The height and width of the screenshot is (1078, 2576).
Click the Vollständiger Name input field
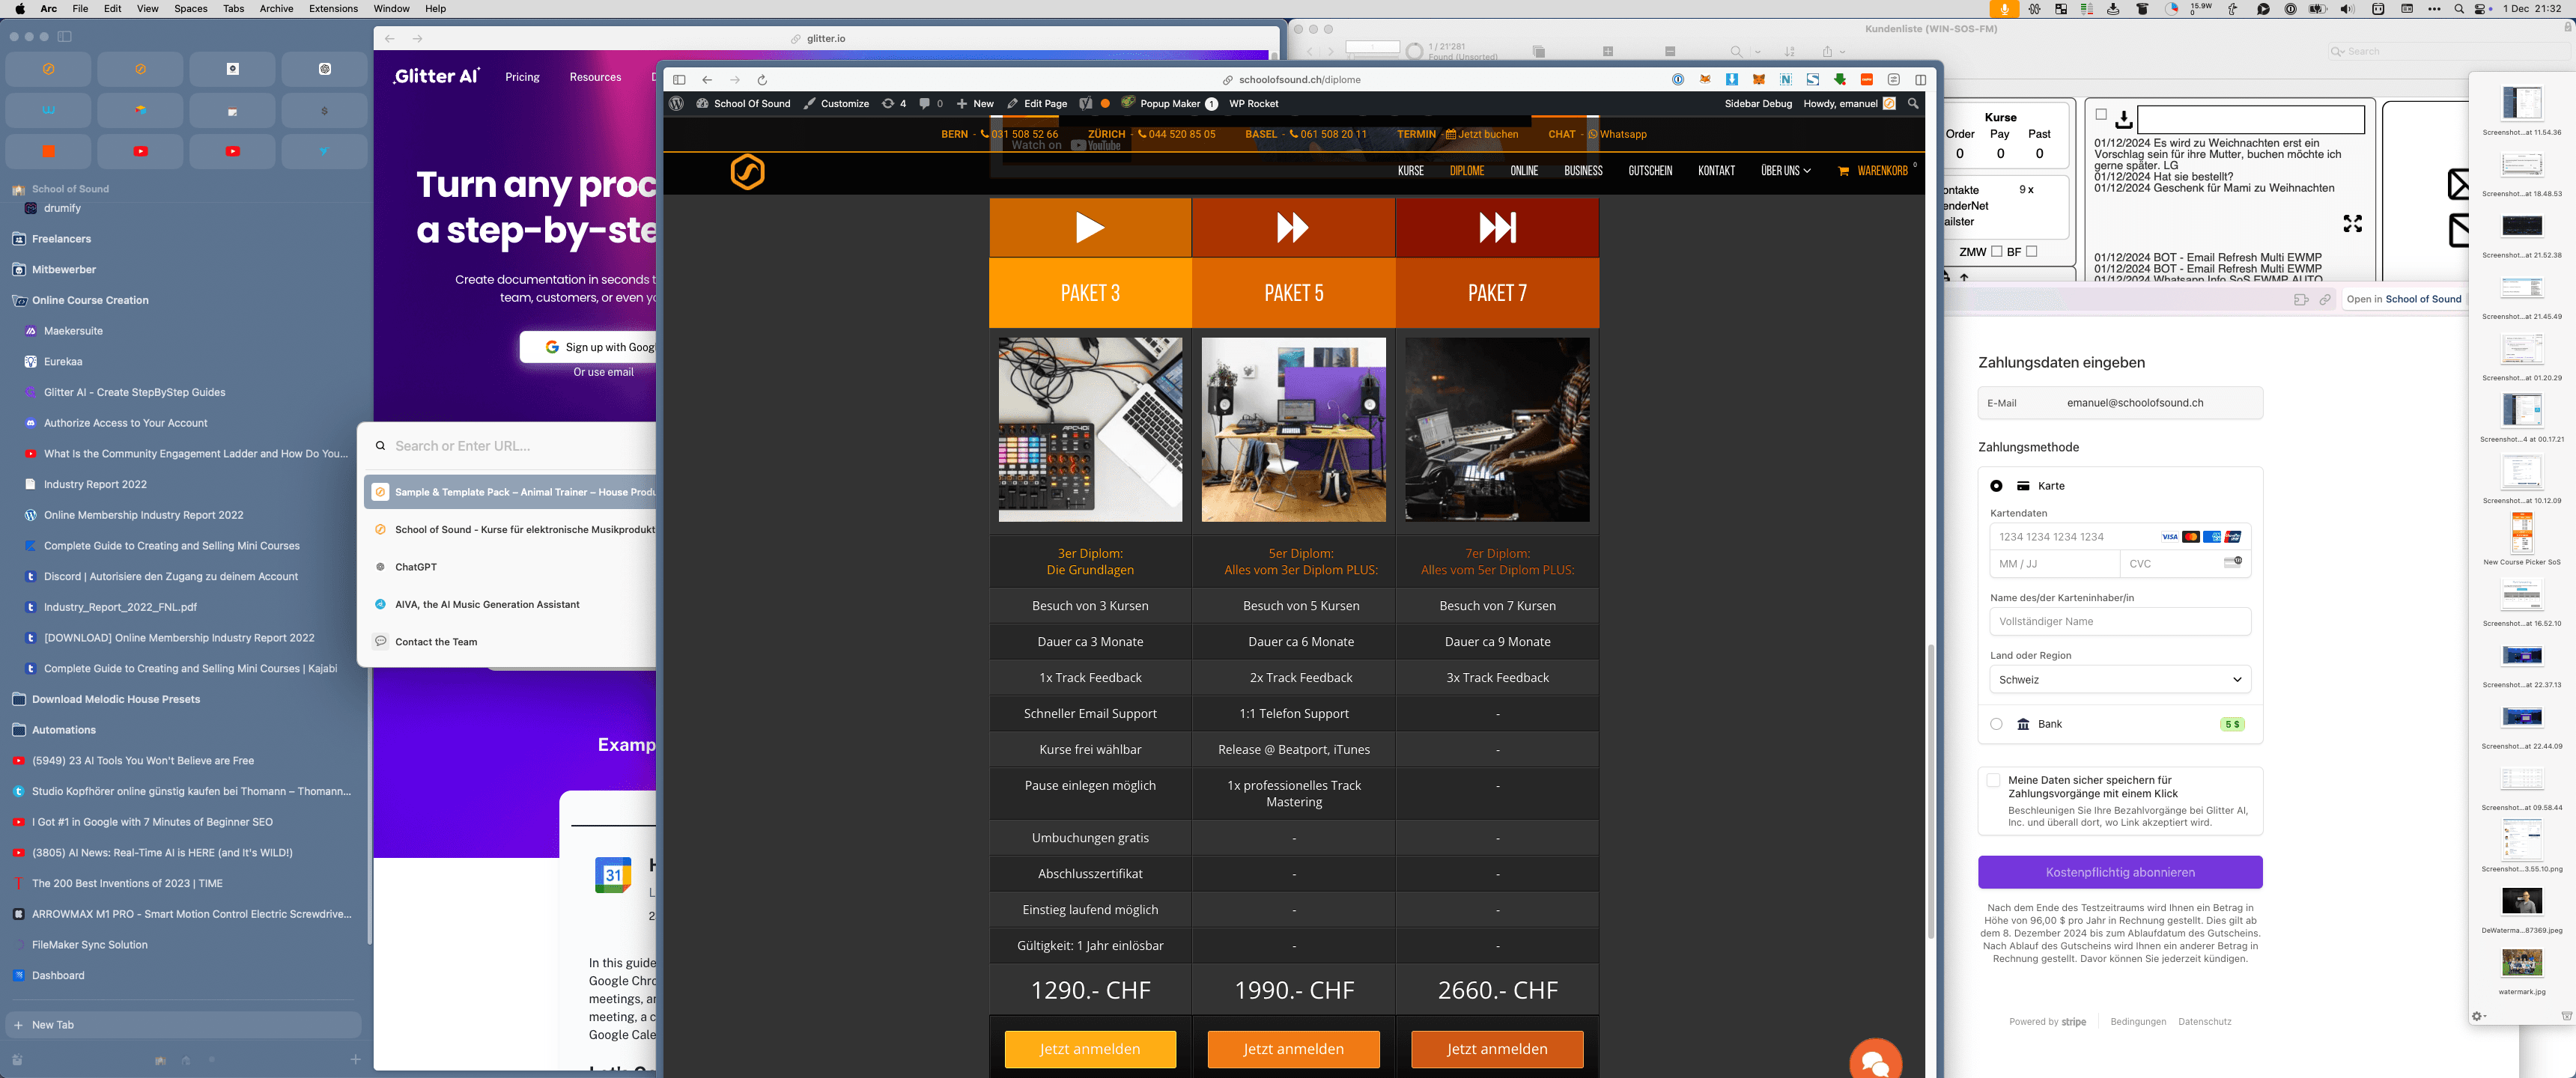[x=2120, y=621]
